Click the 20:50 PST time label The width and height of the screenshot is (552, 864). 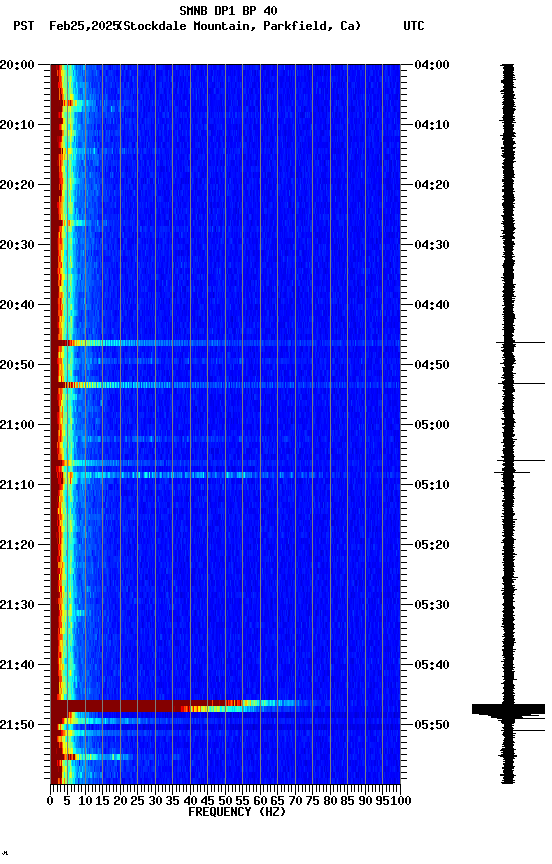(17, 365)
